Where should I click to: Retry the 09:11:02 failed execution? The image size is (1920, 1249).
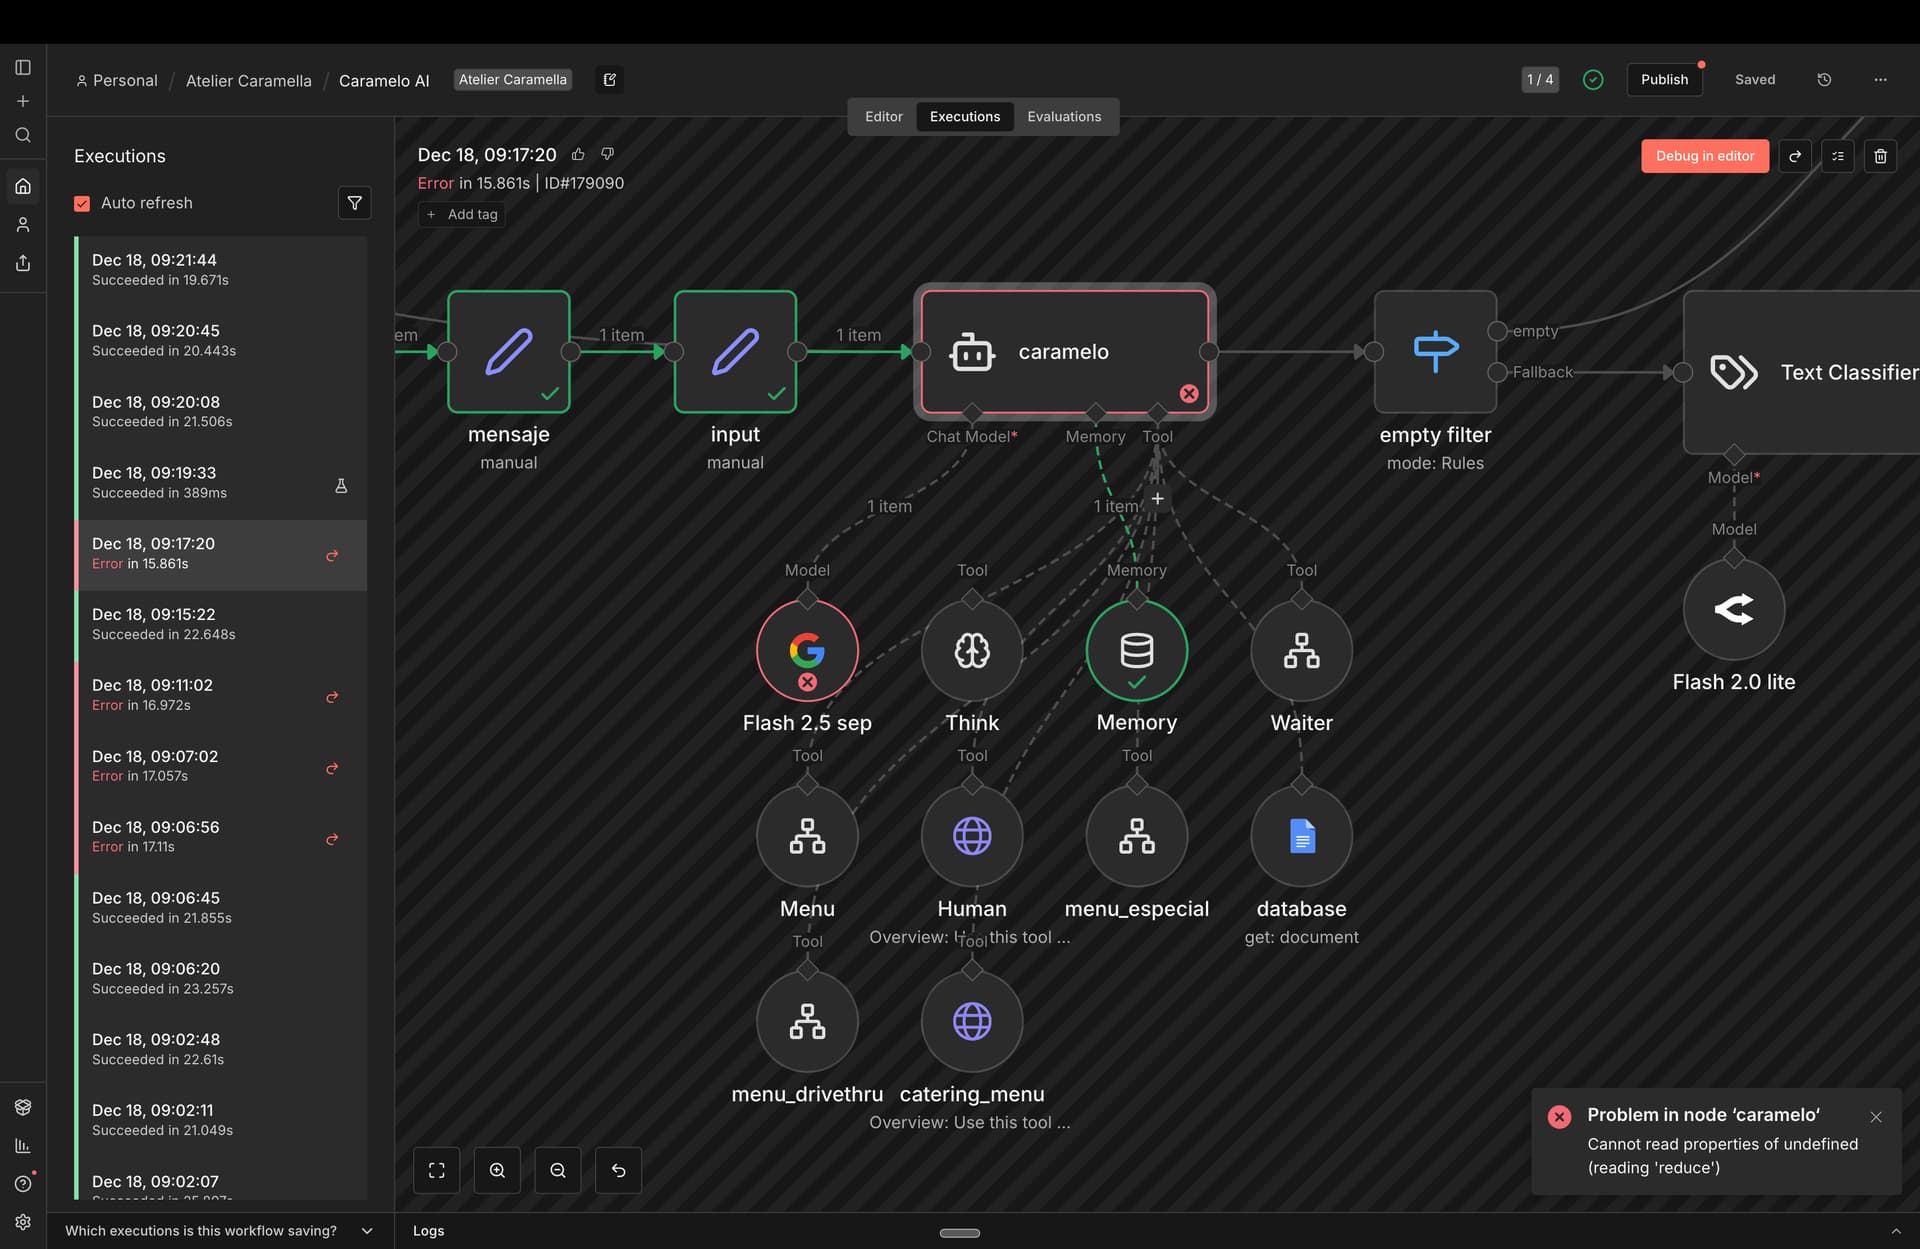pos(332,697)
